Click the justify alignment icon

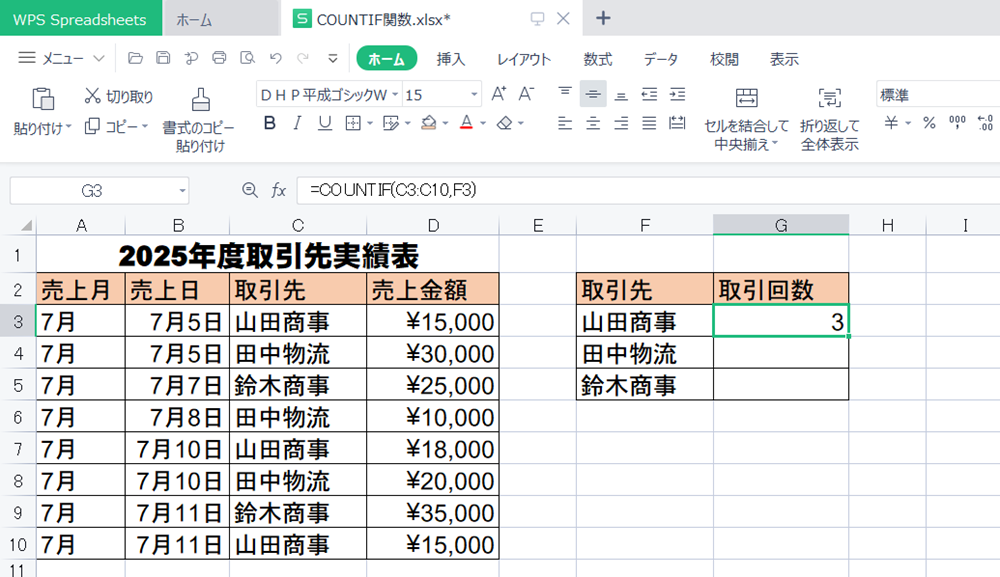pyautogui.click(x=649, y=123)
